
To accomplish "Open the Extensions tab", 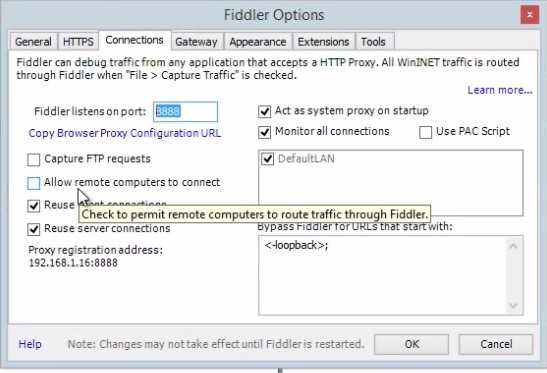I will 323,42.
